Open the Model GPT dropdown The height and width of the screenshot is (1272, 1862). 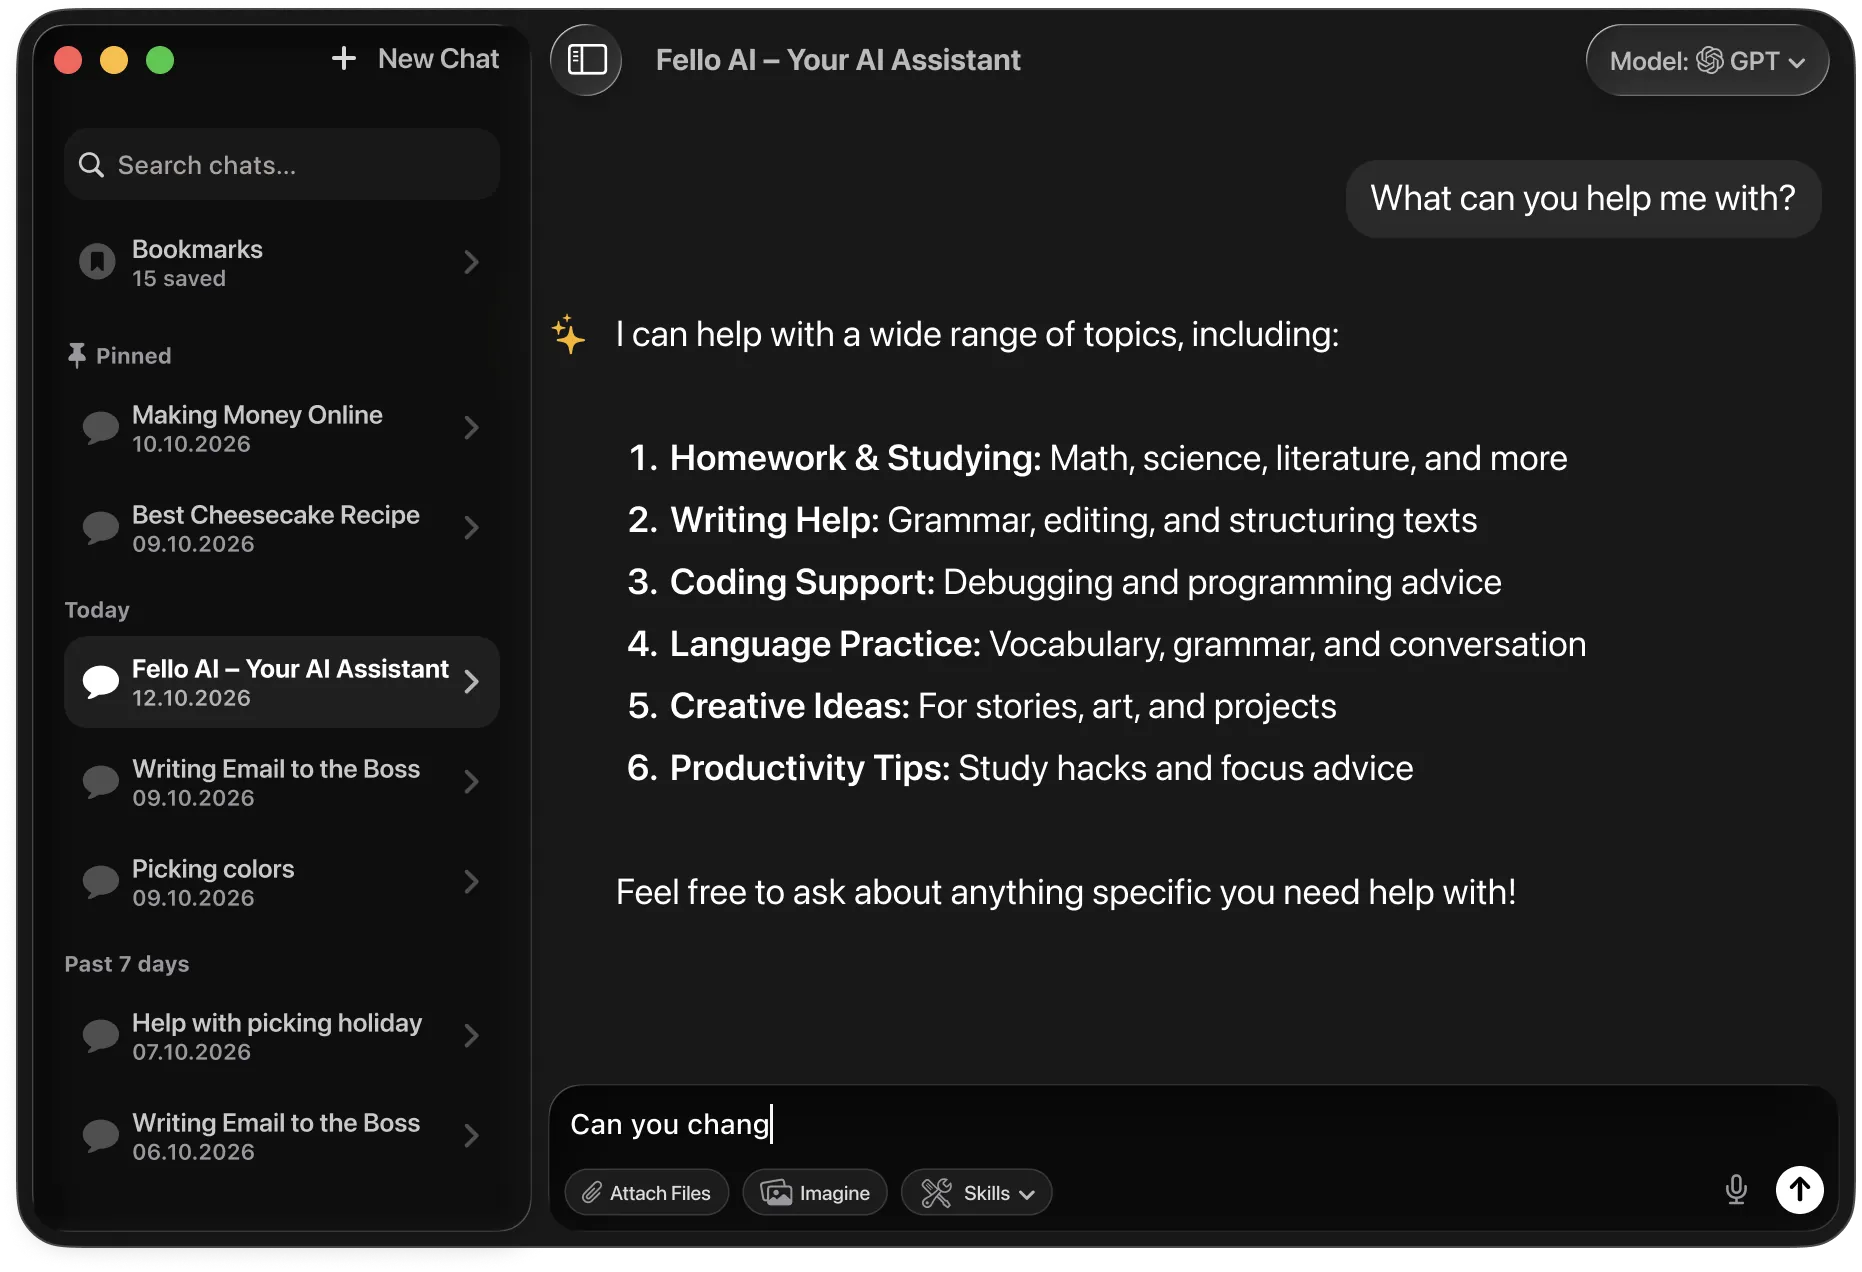[x=1707, y=61]
